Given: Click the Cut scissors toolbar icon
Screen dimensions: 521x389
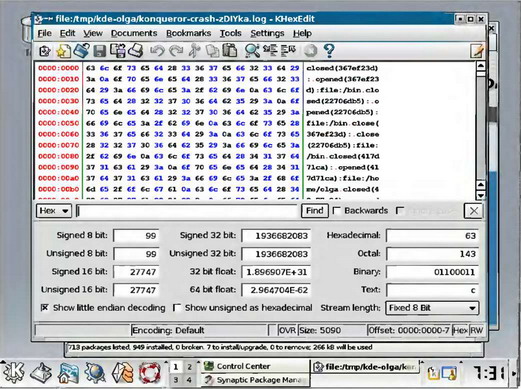Looking at the screenshot, I should (x=195, y=51).
